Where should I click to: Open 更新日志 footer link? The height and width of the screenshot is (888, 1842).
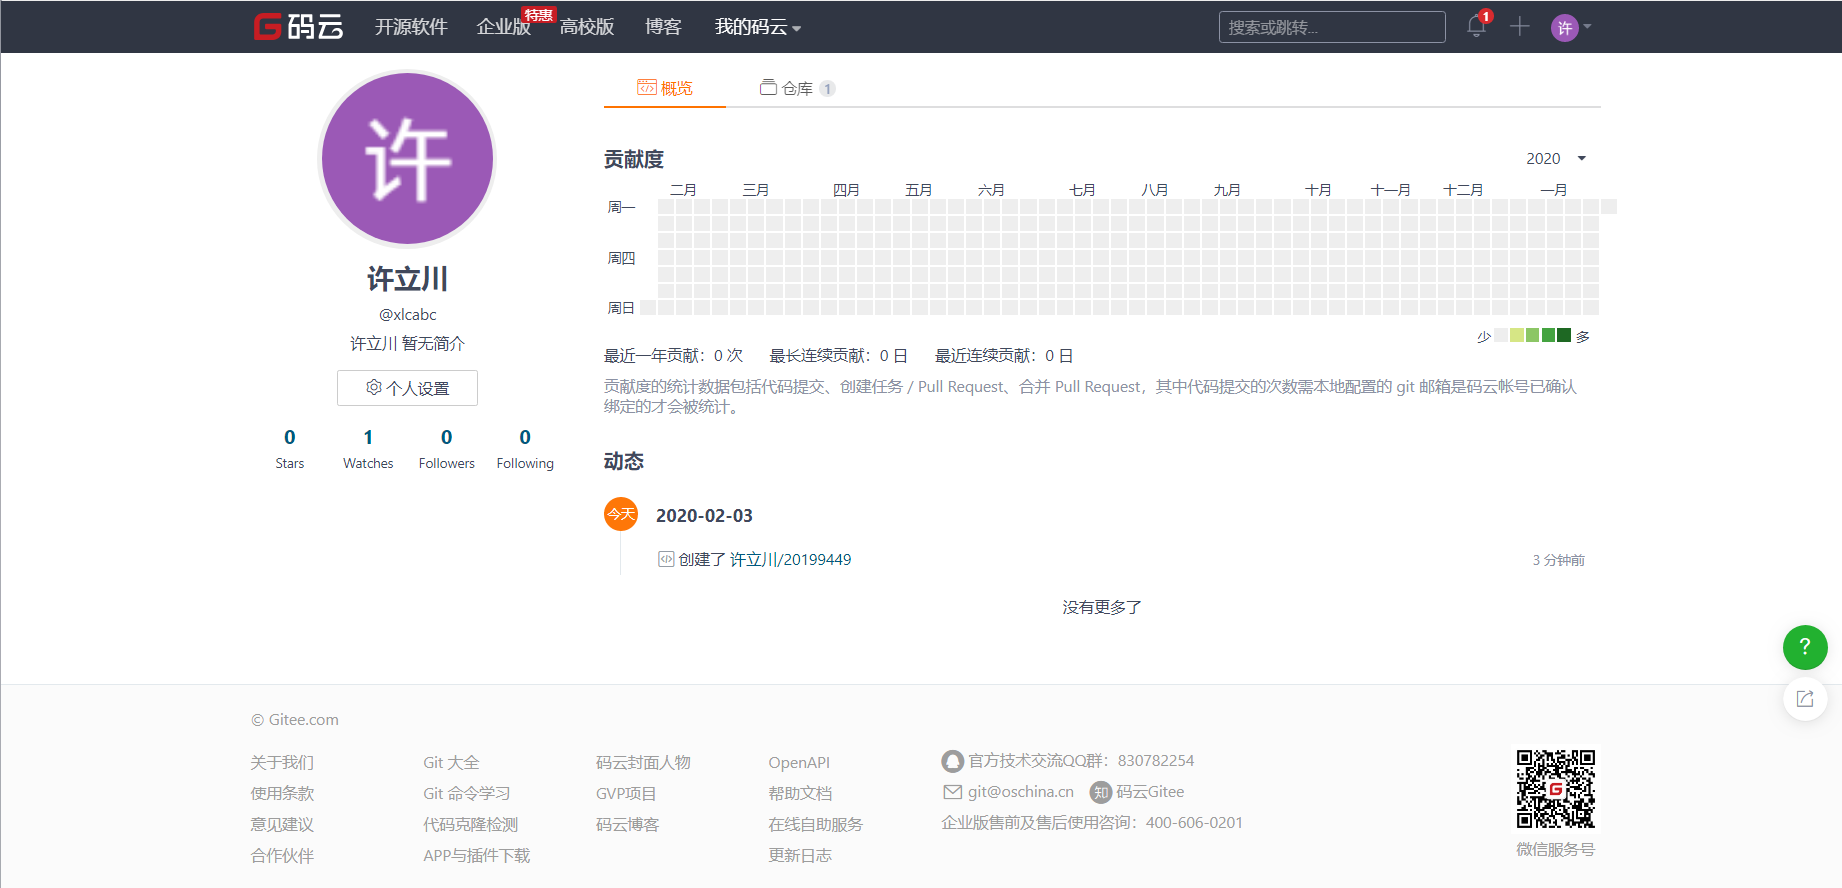click(x=800, y=855)
